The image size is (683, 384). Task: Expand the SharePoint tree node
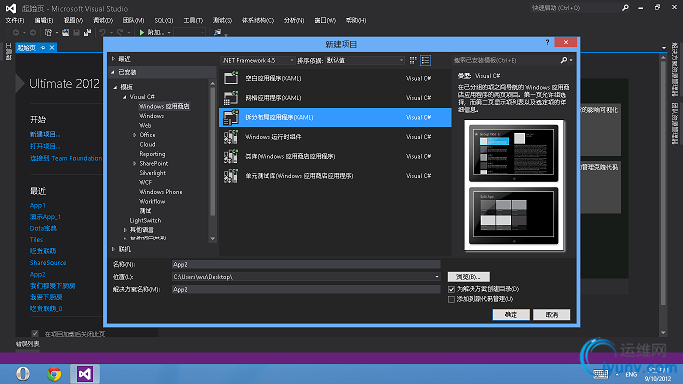[x=134, y=164]
